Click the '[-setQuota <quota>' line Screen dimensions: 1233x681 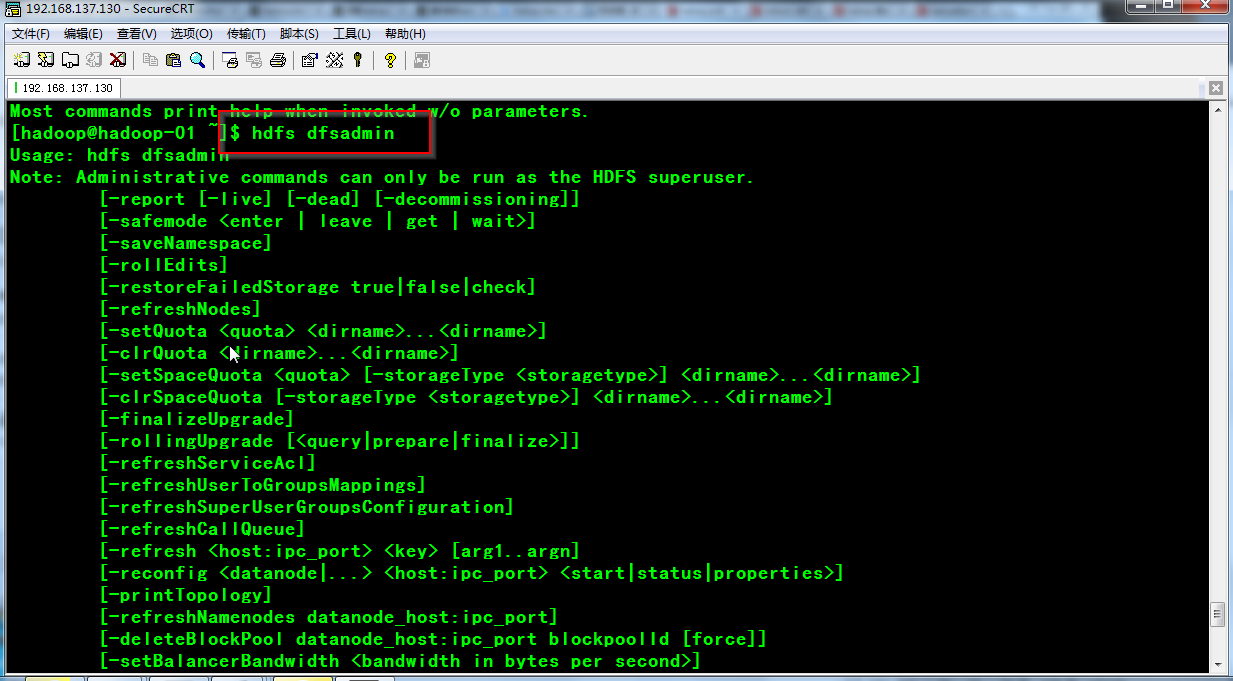(323, 331)
